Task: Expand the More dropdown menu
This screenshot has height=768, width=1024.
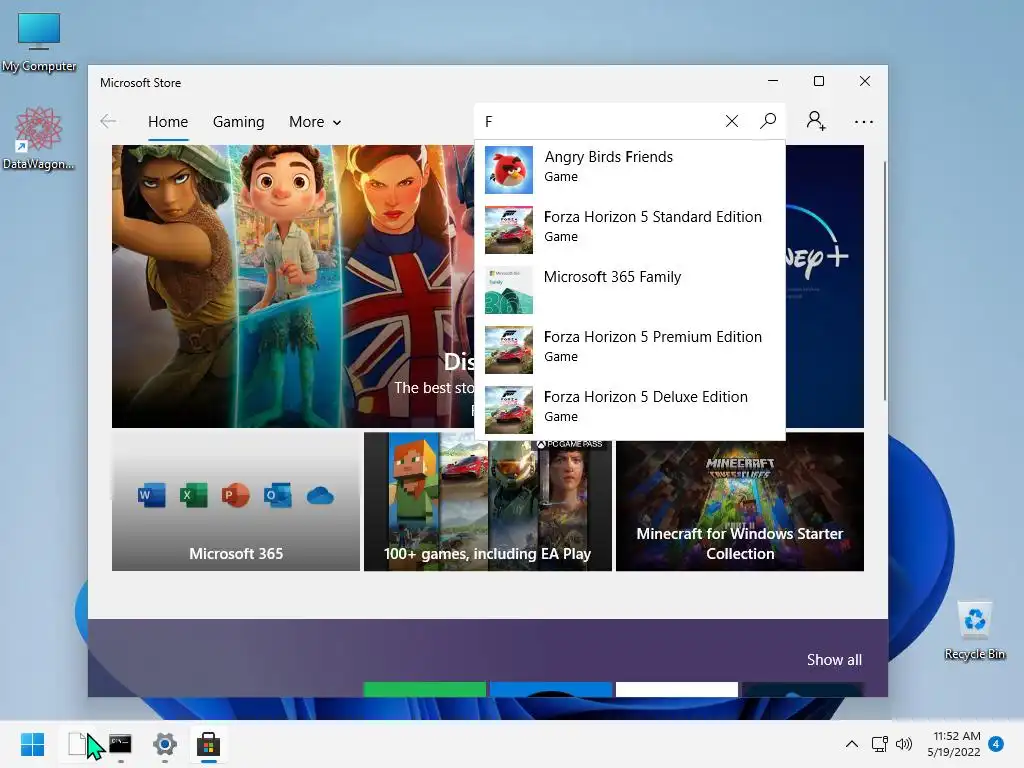Action: pos(315,122)
